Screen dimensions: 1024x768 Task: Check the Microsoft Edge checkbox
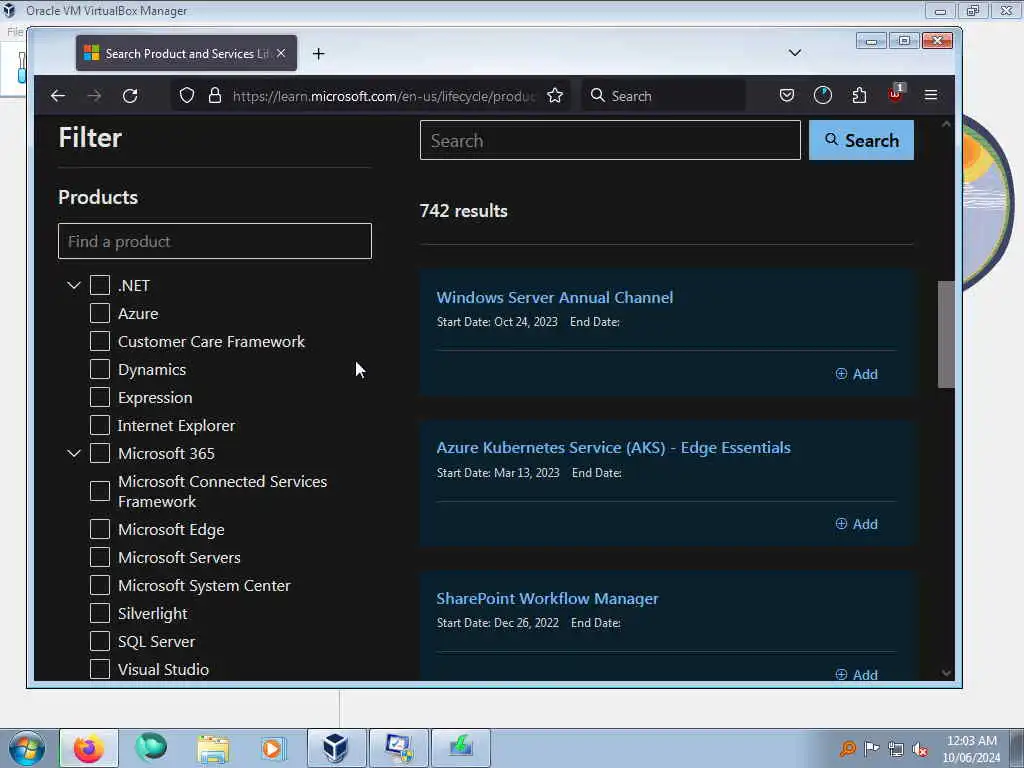point(100,529)
